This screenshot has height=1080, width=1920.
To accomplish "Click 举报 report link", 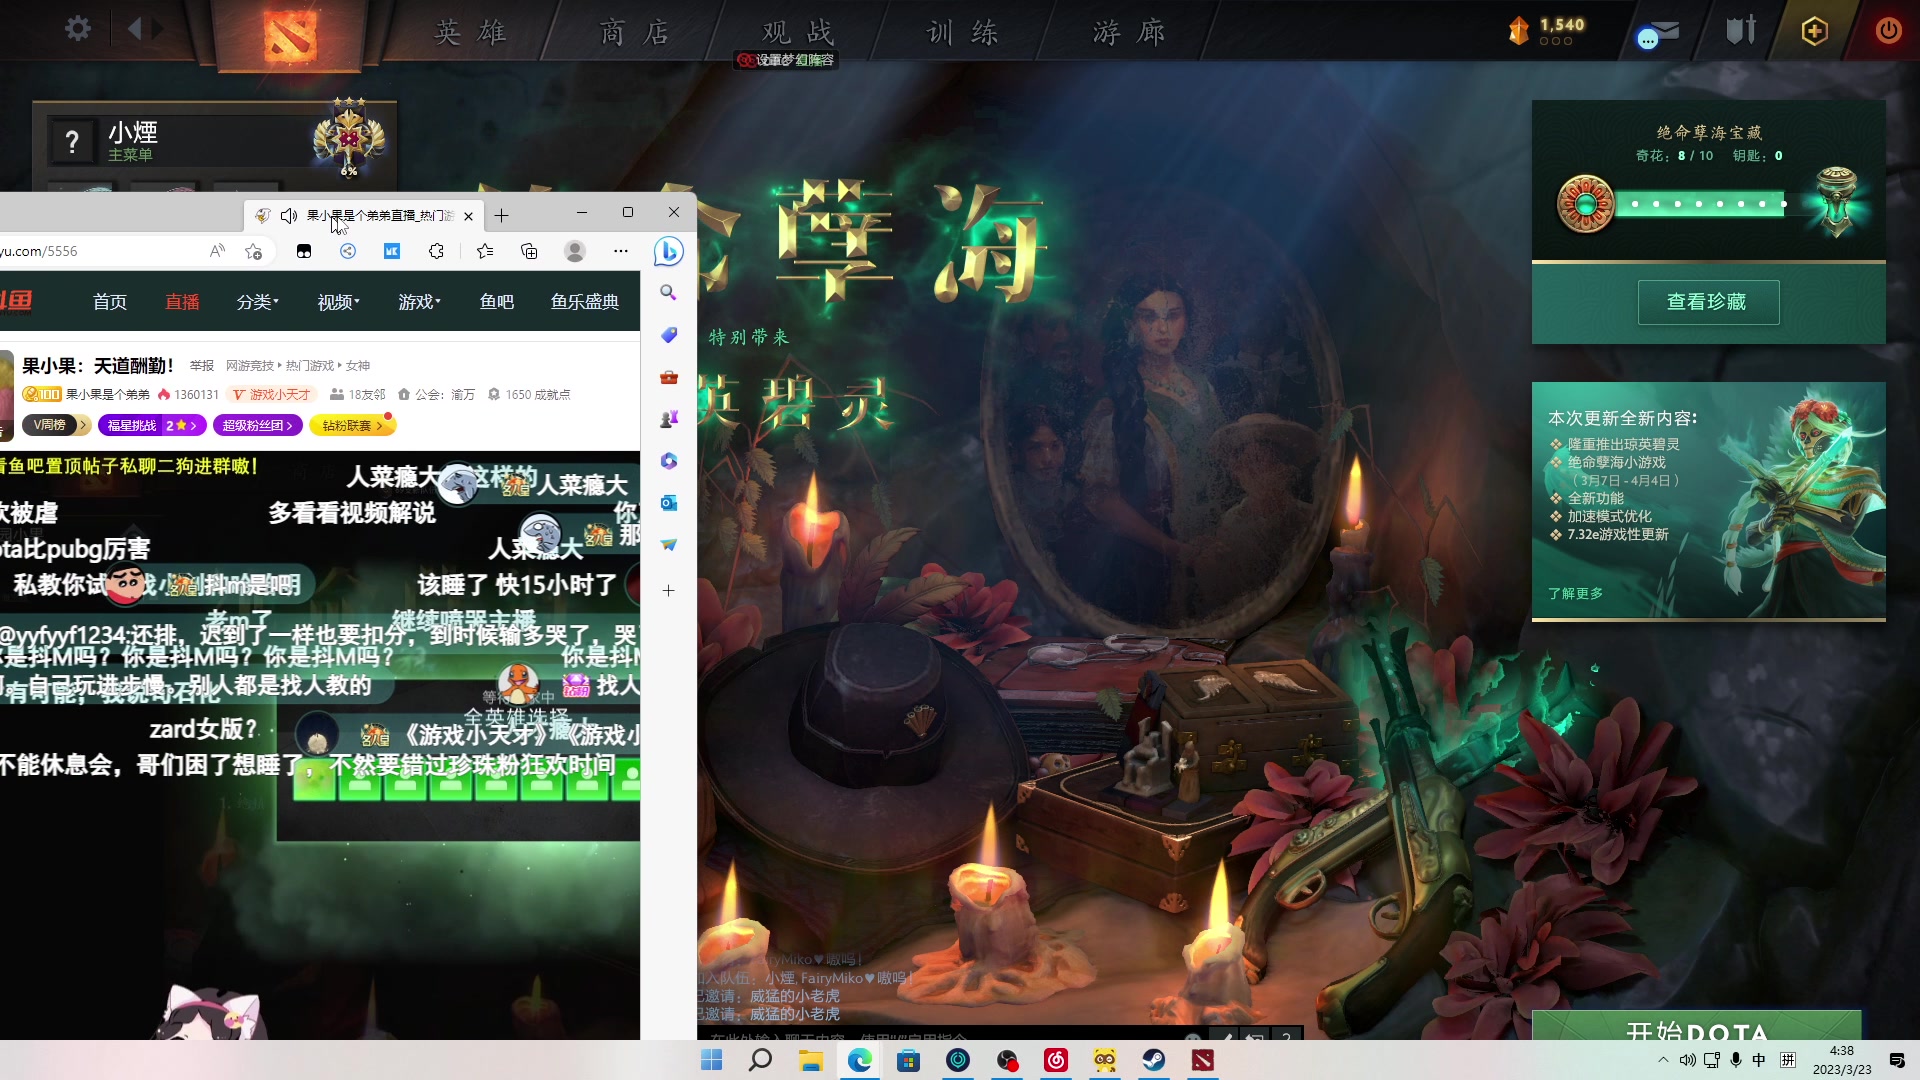I will 202,366.
